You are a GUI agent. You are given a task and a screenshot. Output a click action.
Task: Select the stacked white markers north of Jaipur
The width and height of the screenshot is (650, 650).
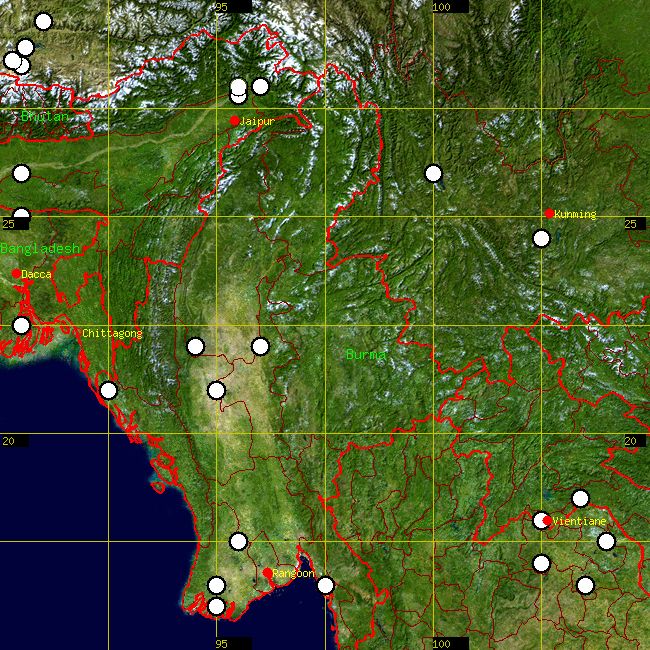238,91
